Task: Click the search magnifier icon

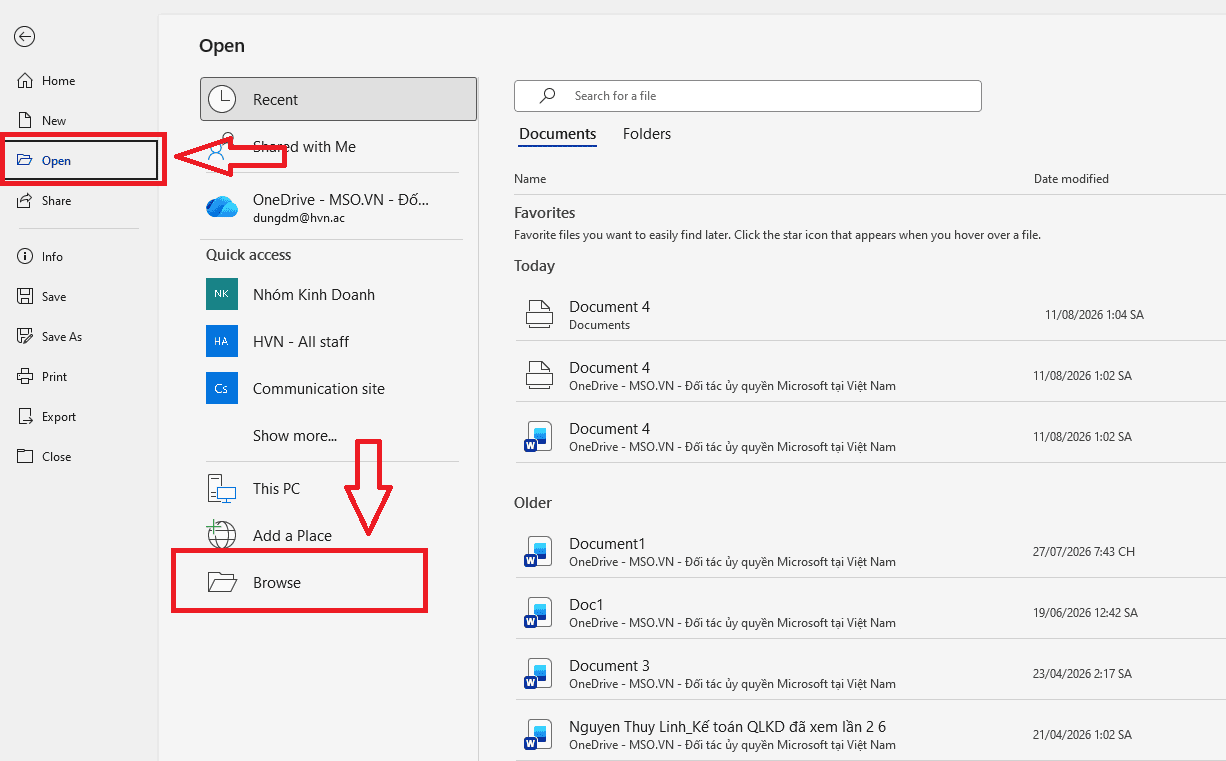Action: click(547, 96)
